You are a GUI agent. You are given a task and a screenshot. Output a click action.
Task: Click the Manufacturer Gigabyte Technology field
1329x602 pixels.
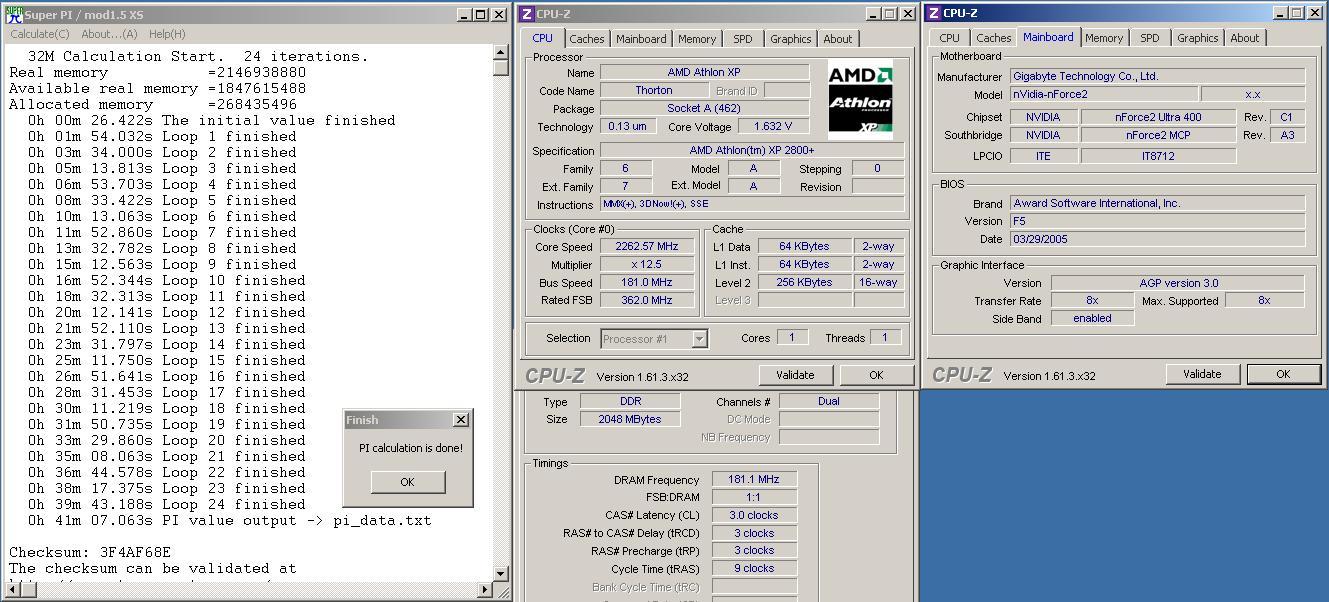(x=1157, y=76)
